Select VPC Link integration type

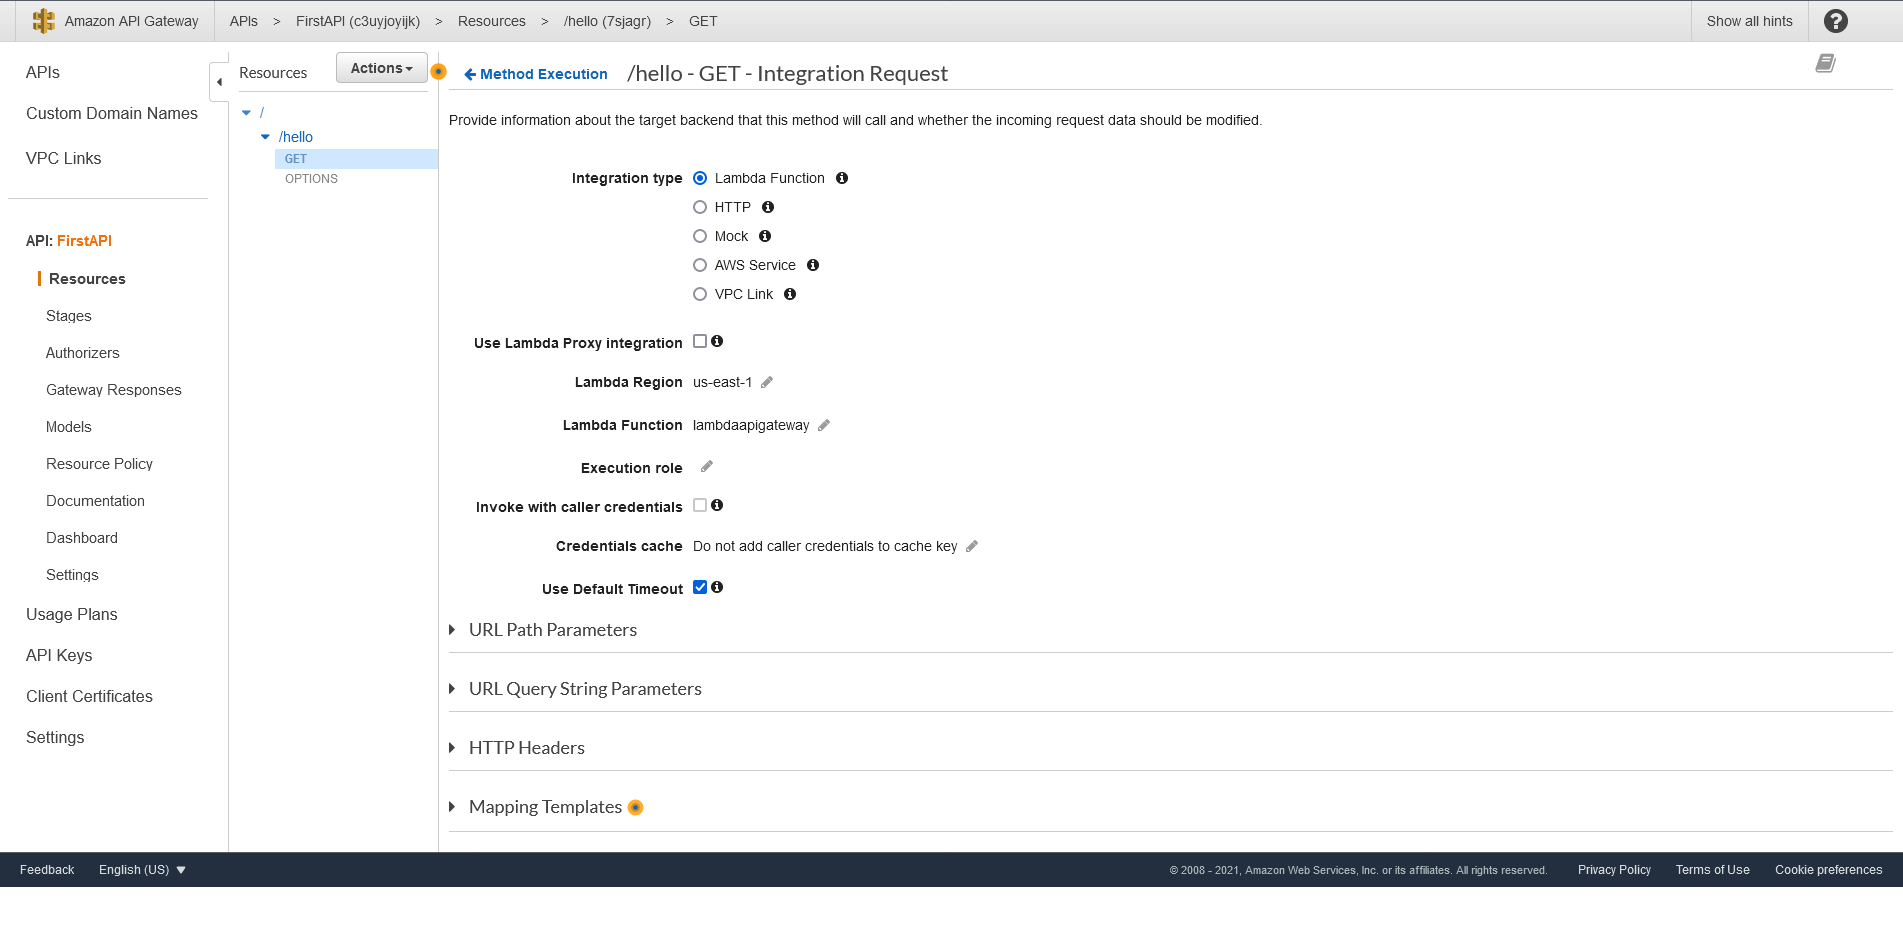(700, 294)
